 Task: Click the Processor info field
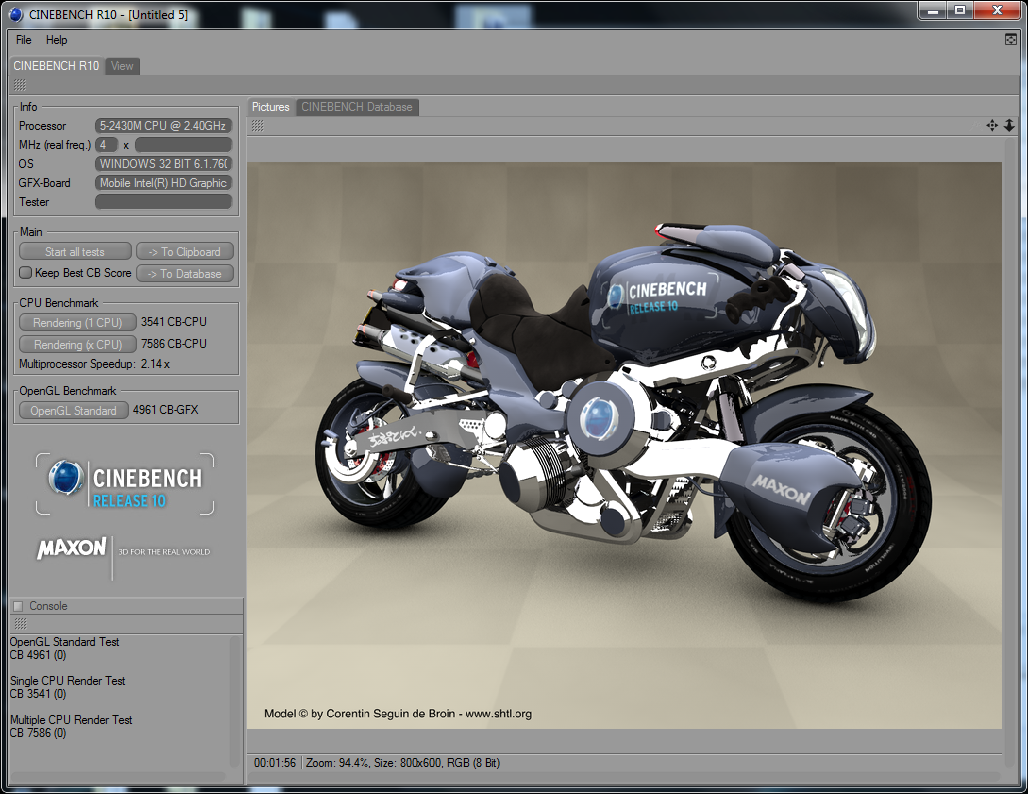(x=163, y=126)
